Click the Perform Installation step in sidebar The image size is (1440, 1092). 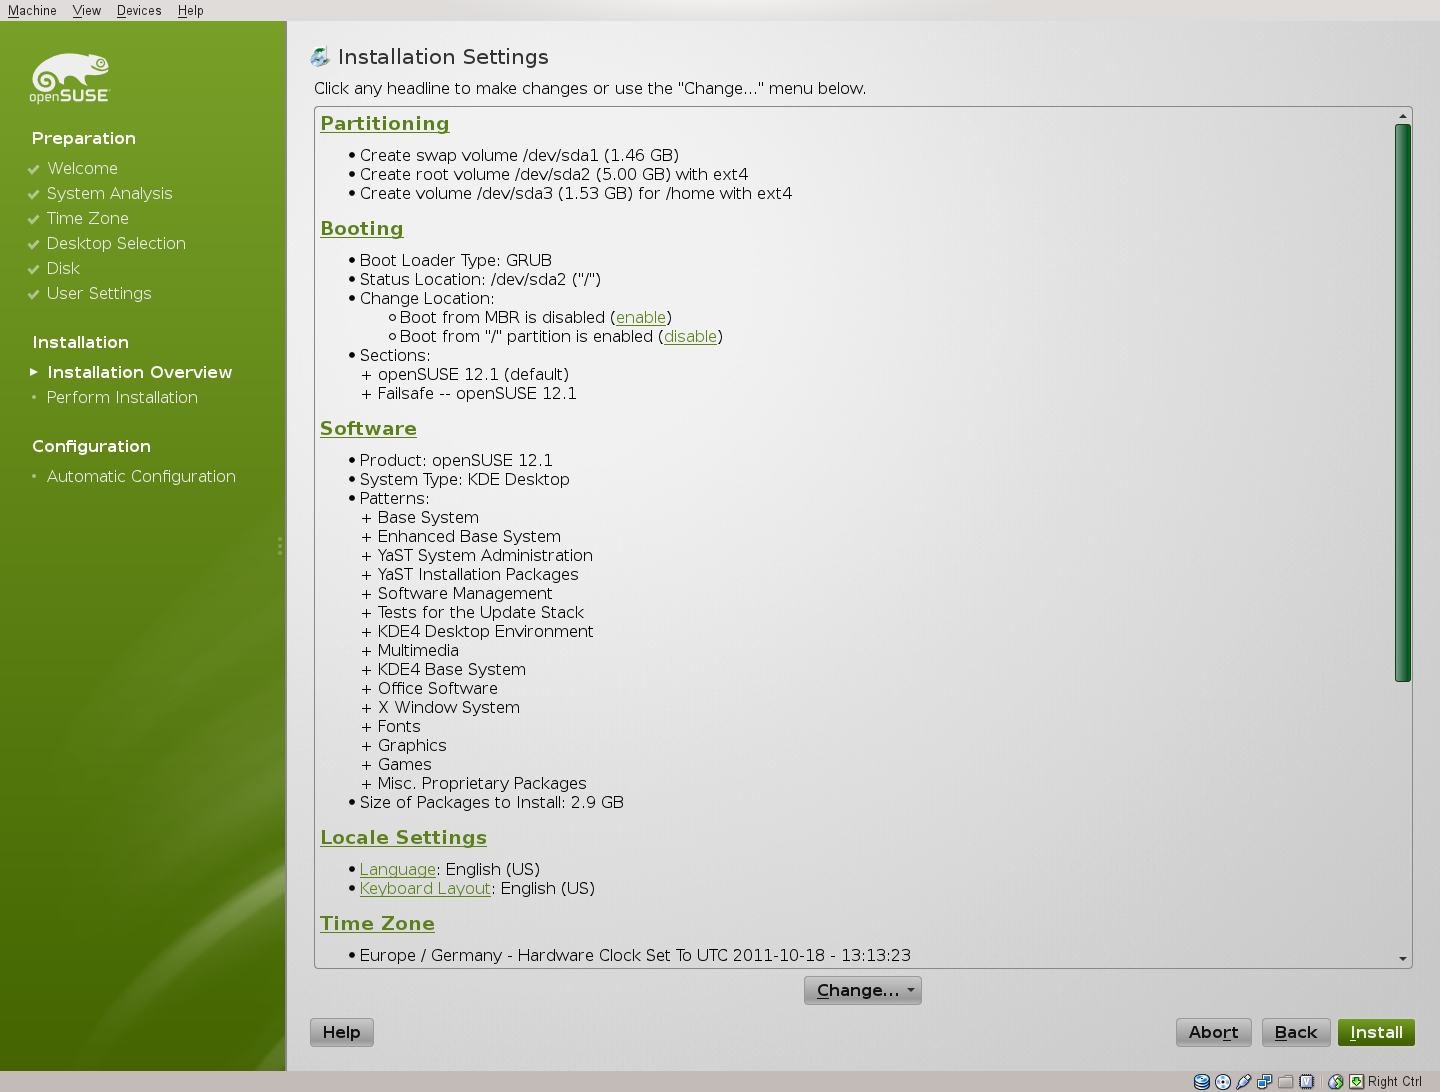(x=122, y=397)
